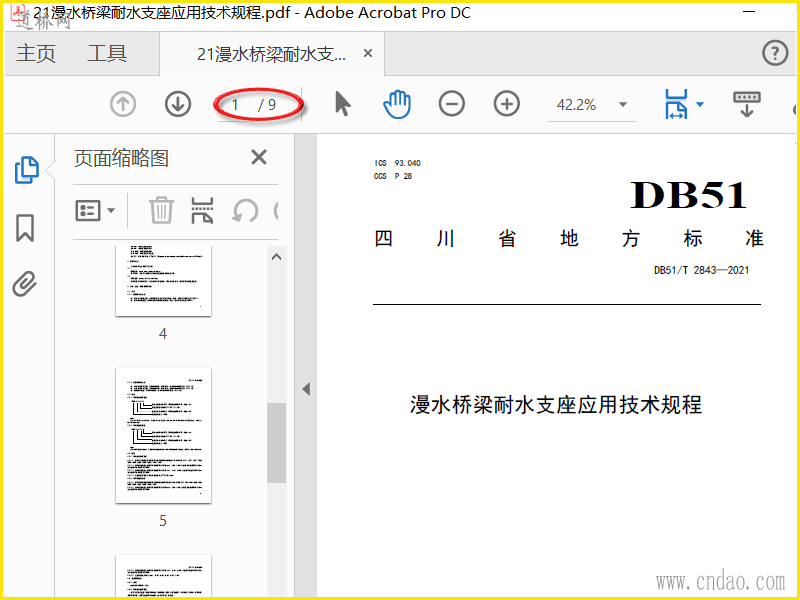Click the delete pages trash icon
This screenshot has width=800, height=600.
[161, 210]
